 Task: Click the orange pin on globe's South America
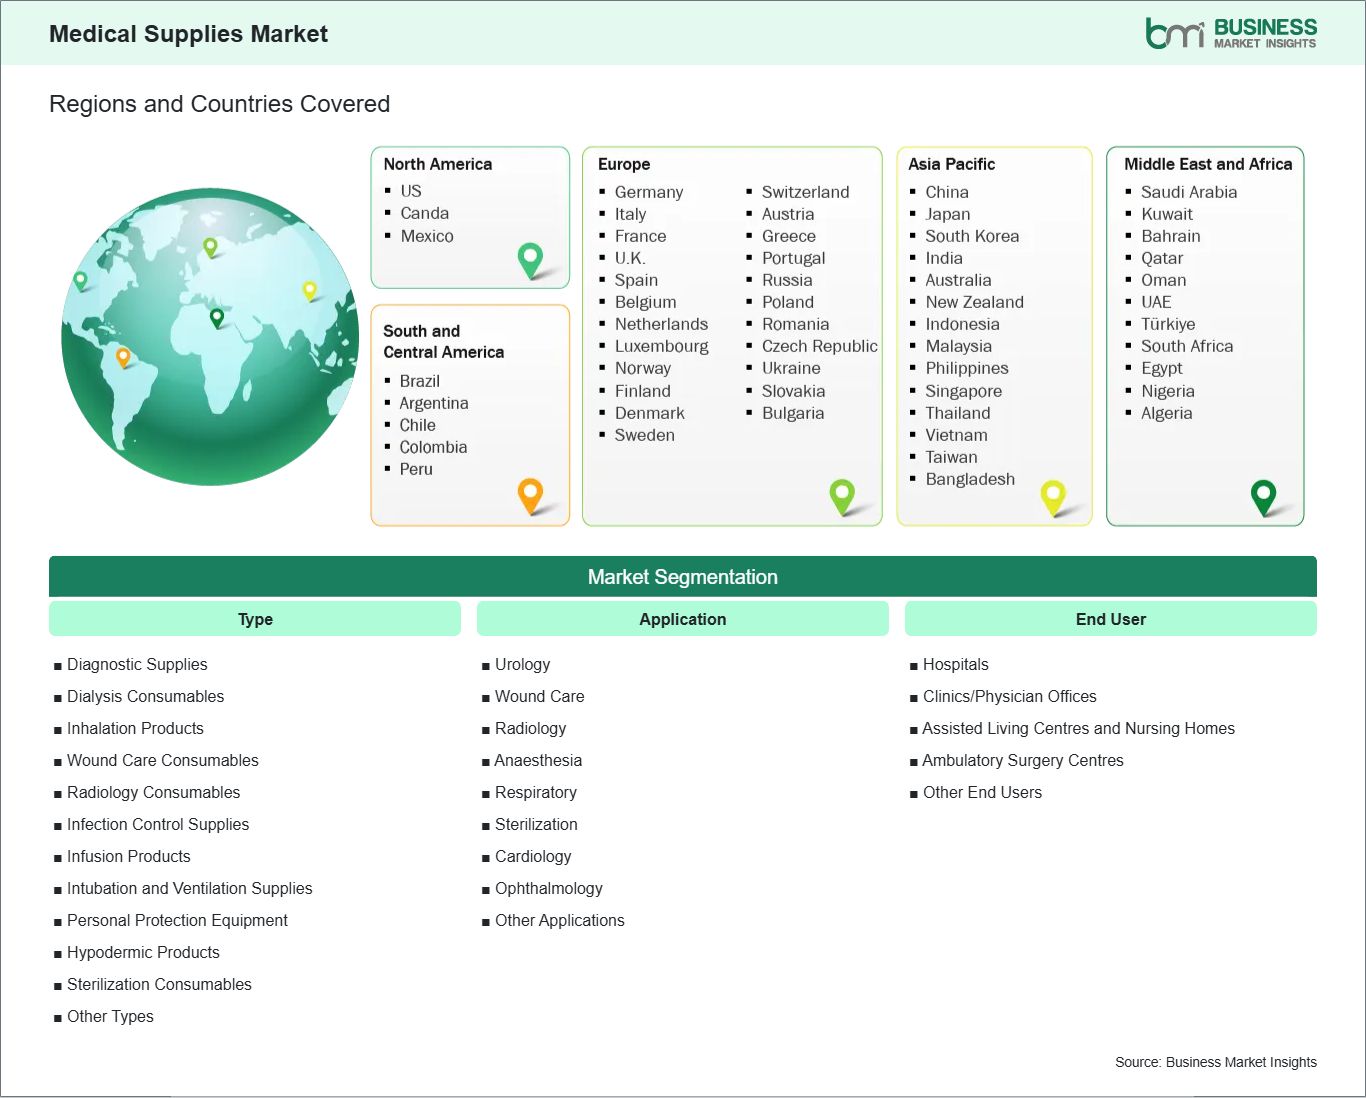pos(123,357)
